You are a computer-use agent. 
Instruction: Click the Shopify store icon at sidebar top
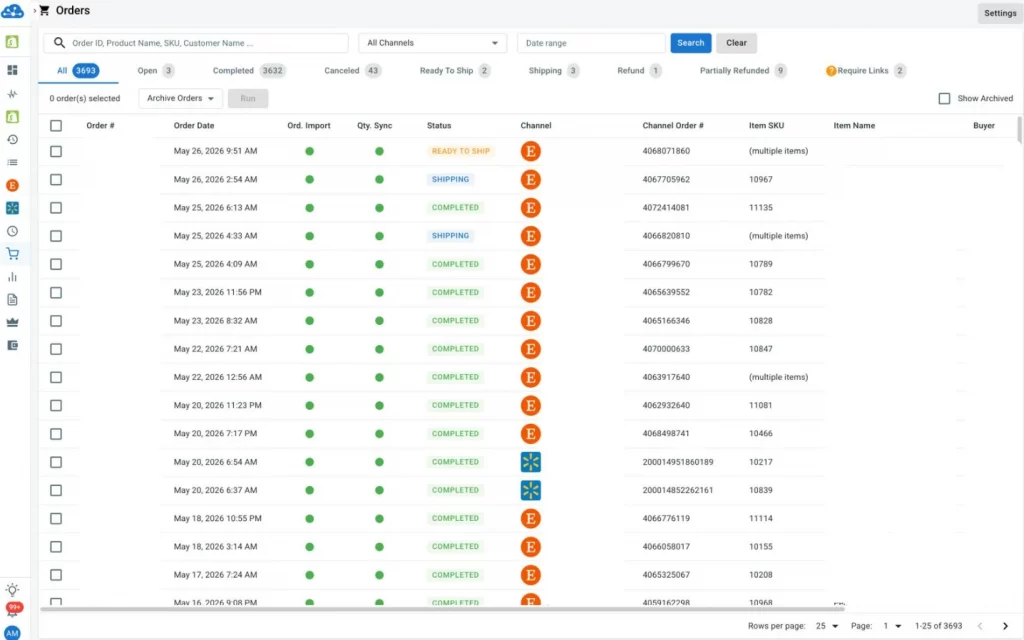(x=12, y=42)
